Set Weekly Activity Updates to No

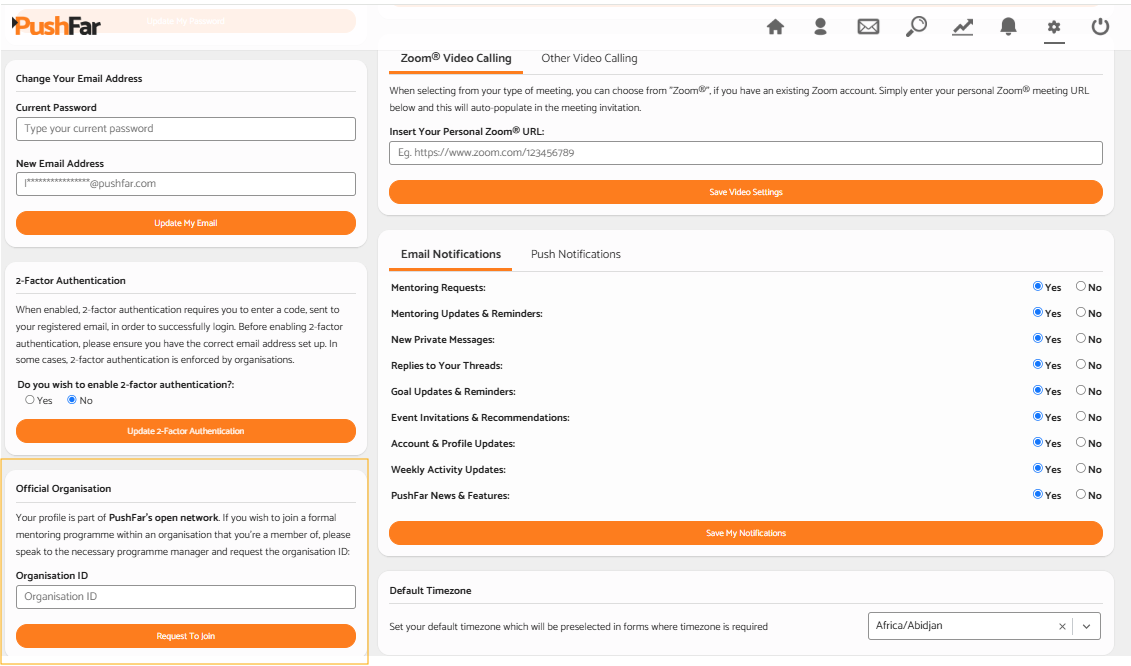(x=1081, y=468)
